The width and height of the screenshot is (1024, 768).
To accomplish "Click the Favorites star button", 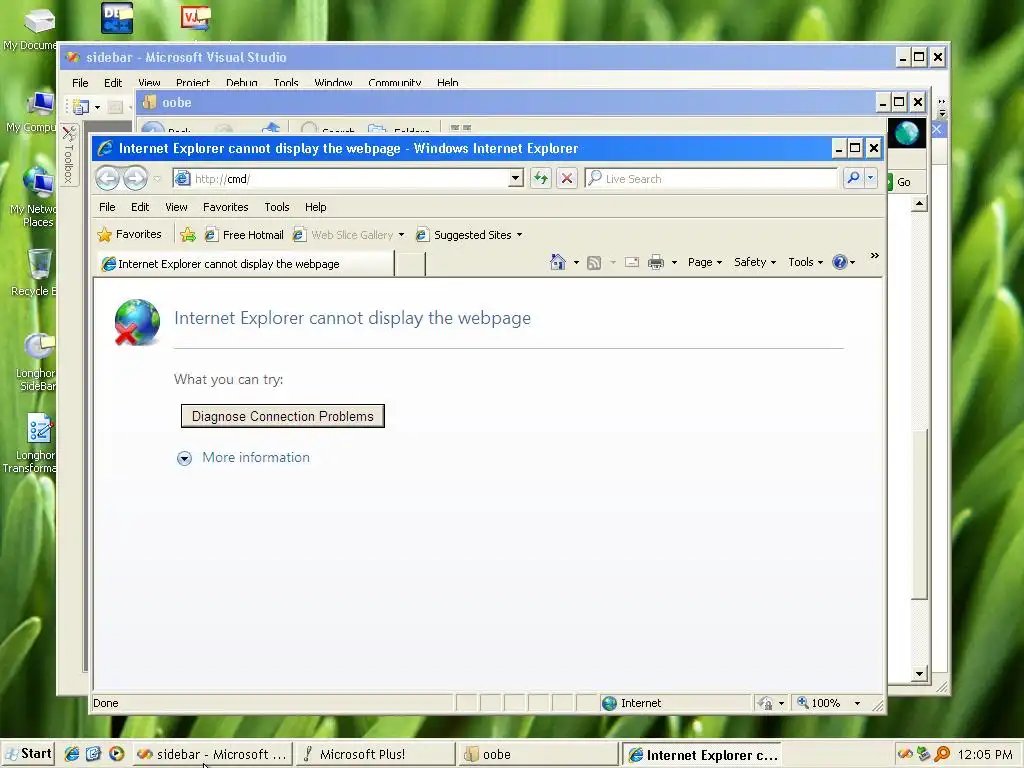I will click(x=129, y=234).
